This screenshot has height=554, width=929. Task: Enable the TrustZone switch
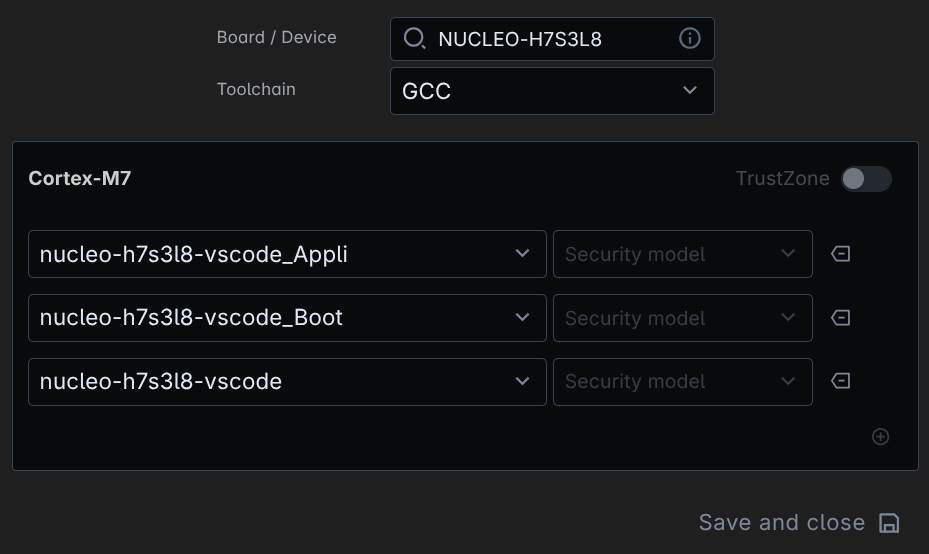tap(865, 179)
